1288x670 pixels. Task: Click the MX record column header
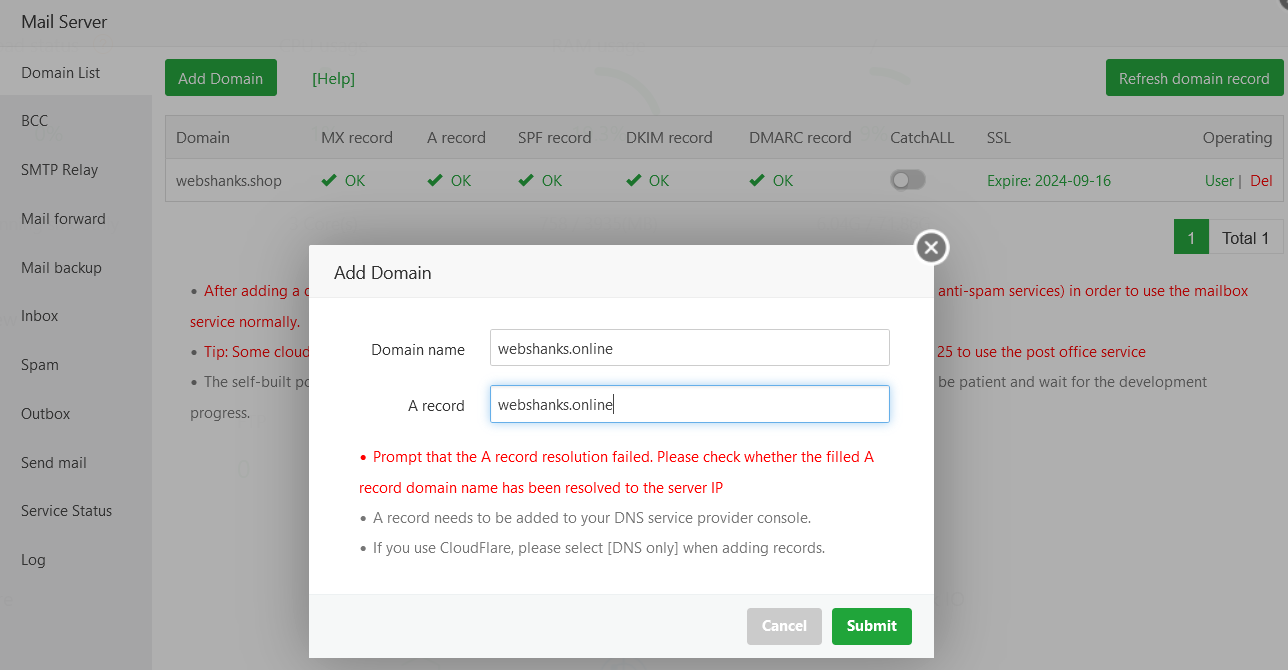pos(357,138)
